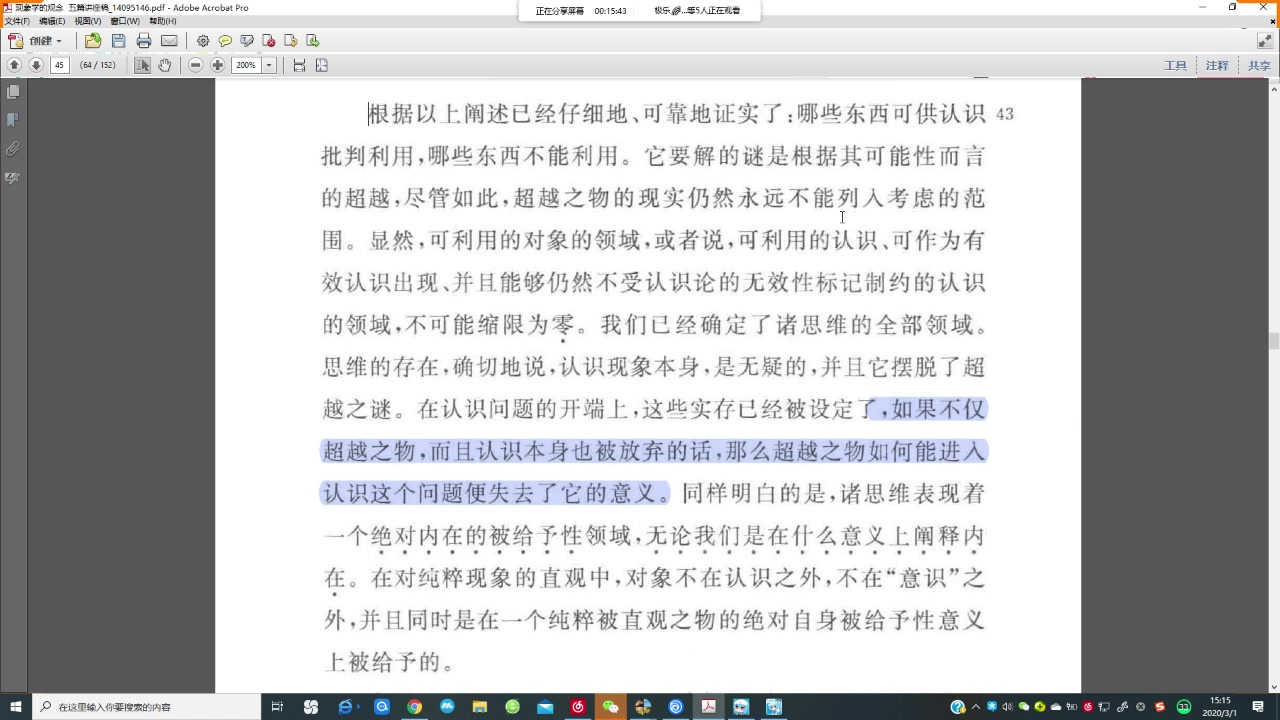Click the Windows Start button
The height and width of the screenshot is (720, 1280).
click(16, 707)
